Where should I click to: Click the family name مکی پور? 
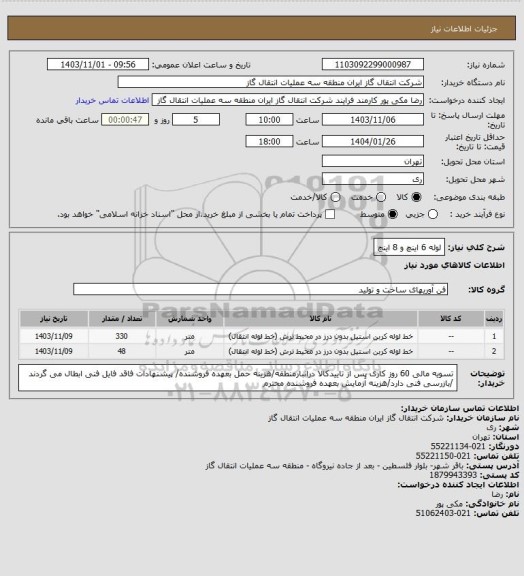[x=449, y=504]
